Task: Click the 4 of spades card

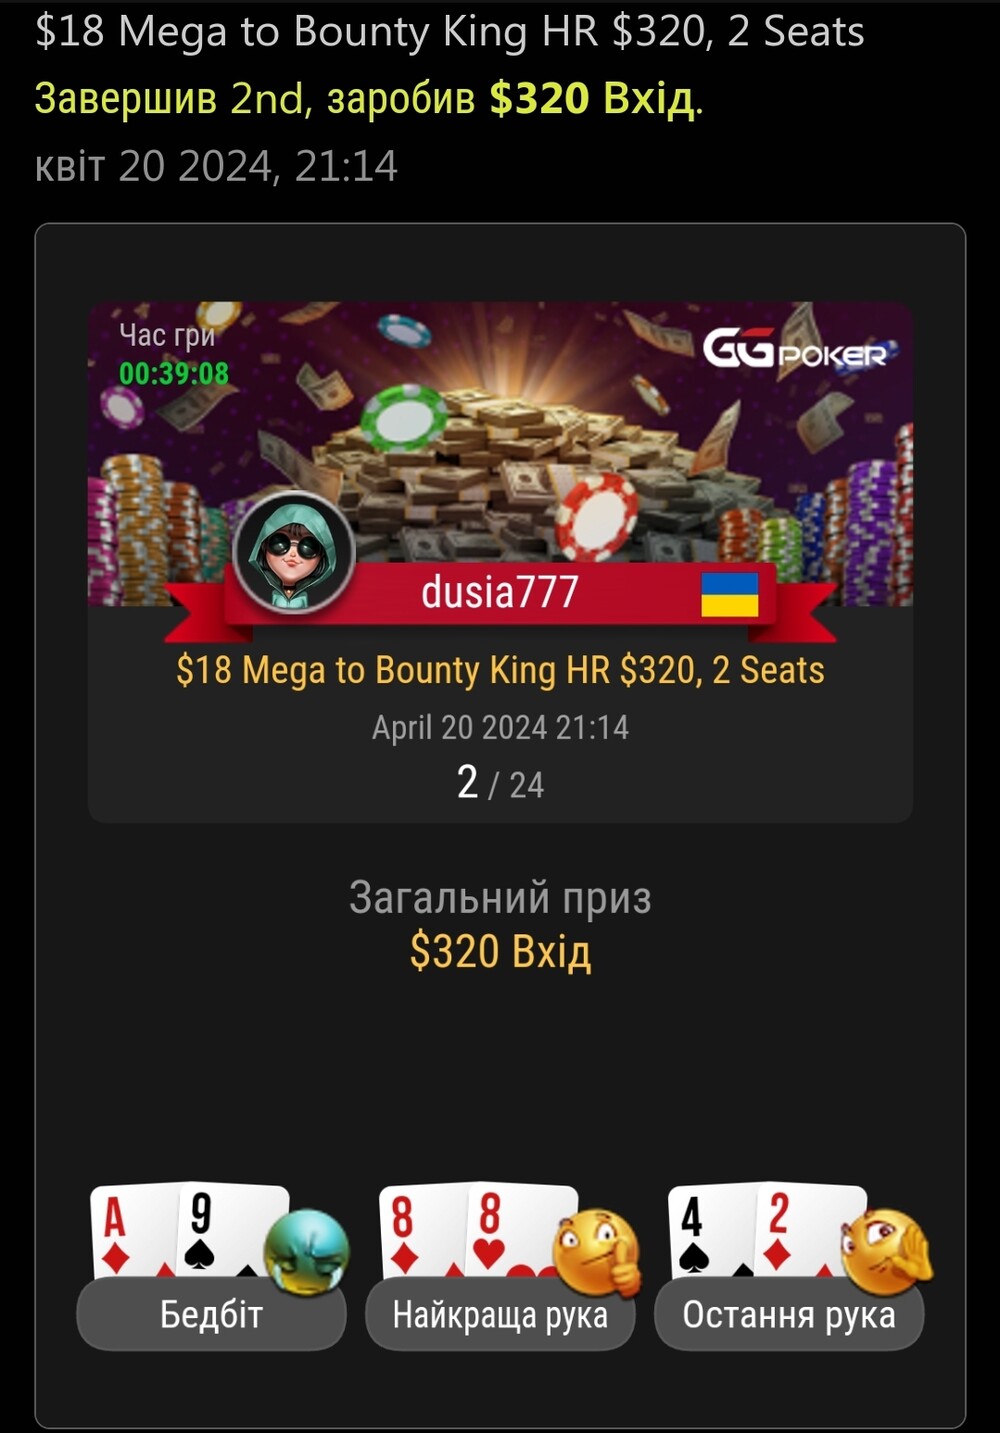Action: coord(708,1232)
